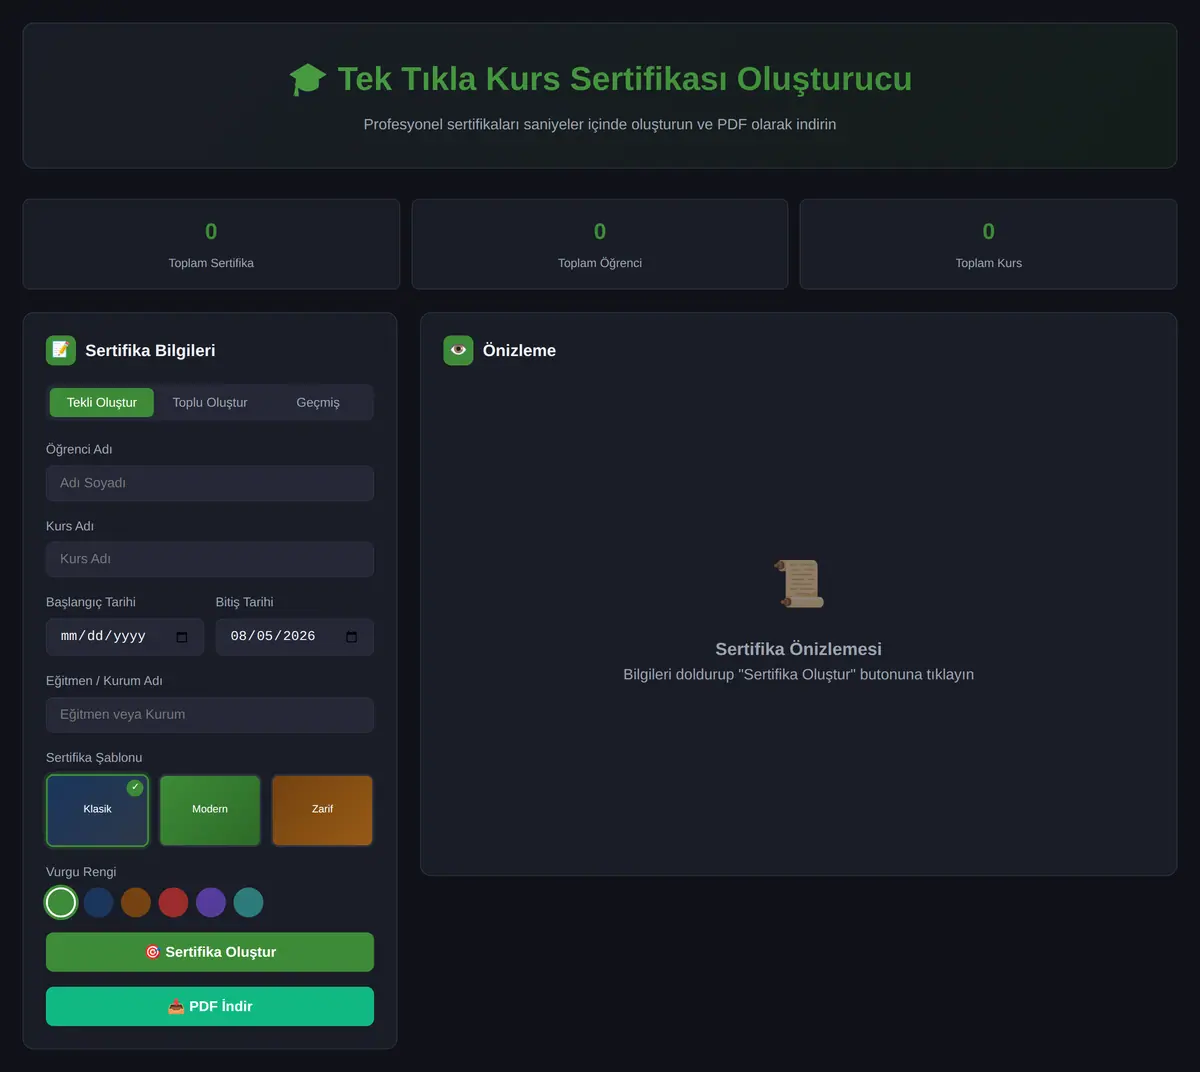The image size is (1200, 1072).
Task: Choose the teal accent color swatch
Action: click(x=248, y=902)
